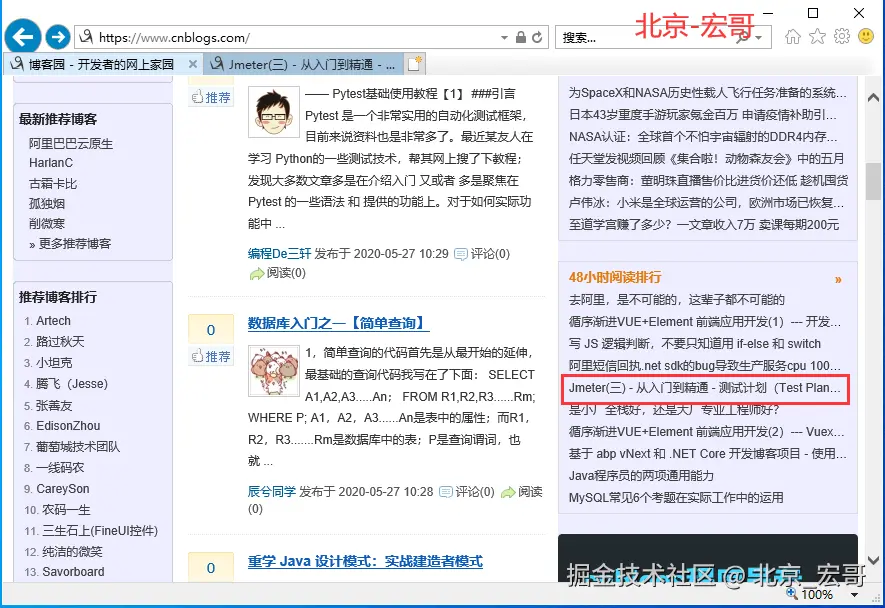Open the highlighted Jmeter(三) 测试计划 link
The width and height of the screenshot is (885, 608).
[704, 388]
